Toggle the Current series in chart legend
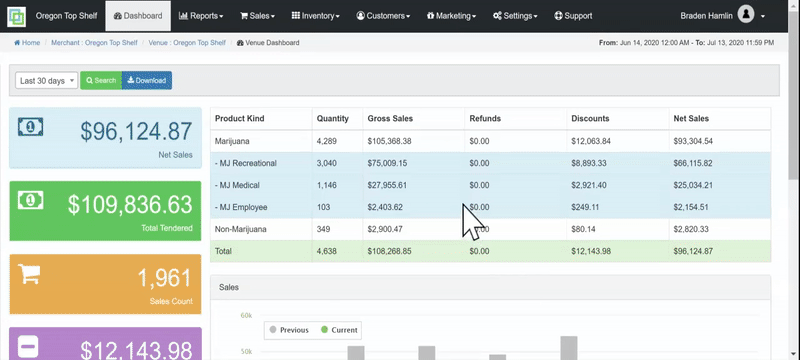Image resolution: width=800 pixels, height=360 pixels. coord(339,330)
